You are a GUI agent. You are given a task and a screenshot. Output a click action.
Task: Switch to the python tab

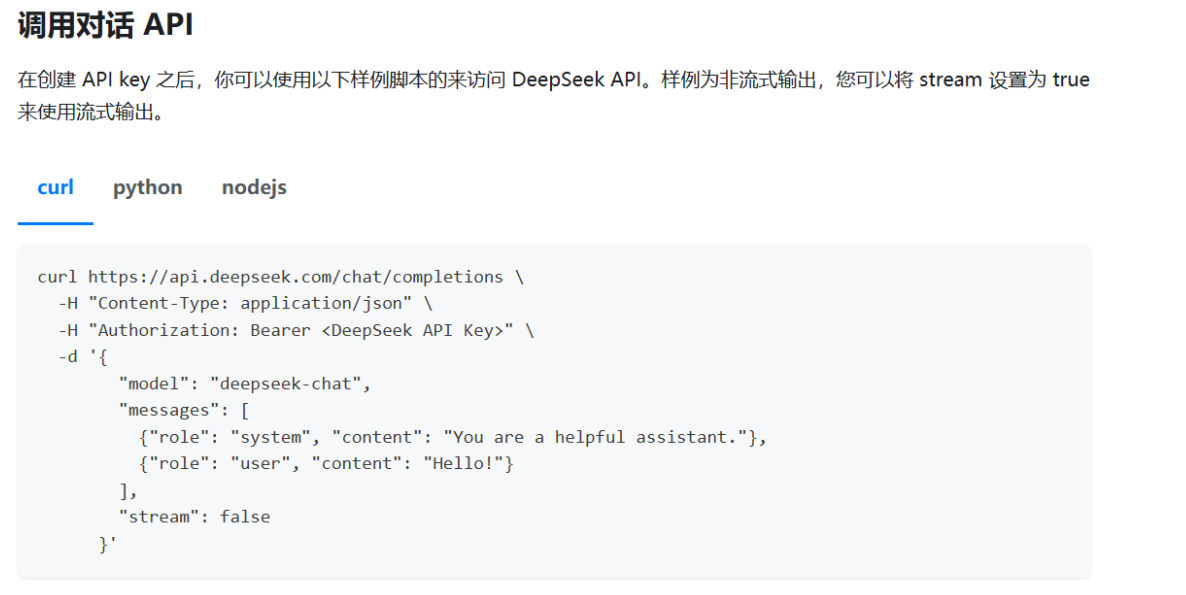147,188
